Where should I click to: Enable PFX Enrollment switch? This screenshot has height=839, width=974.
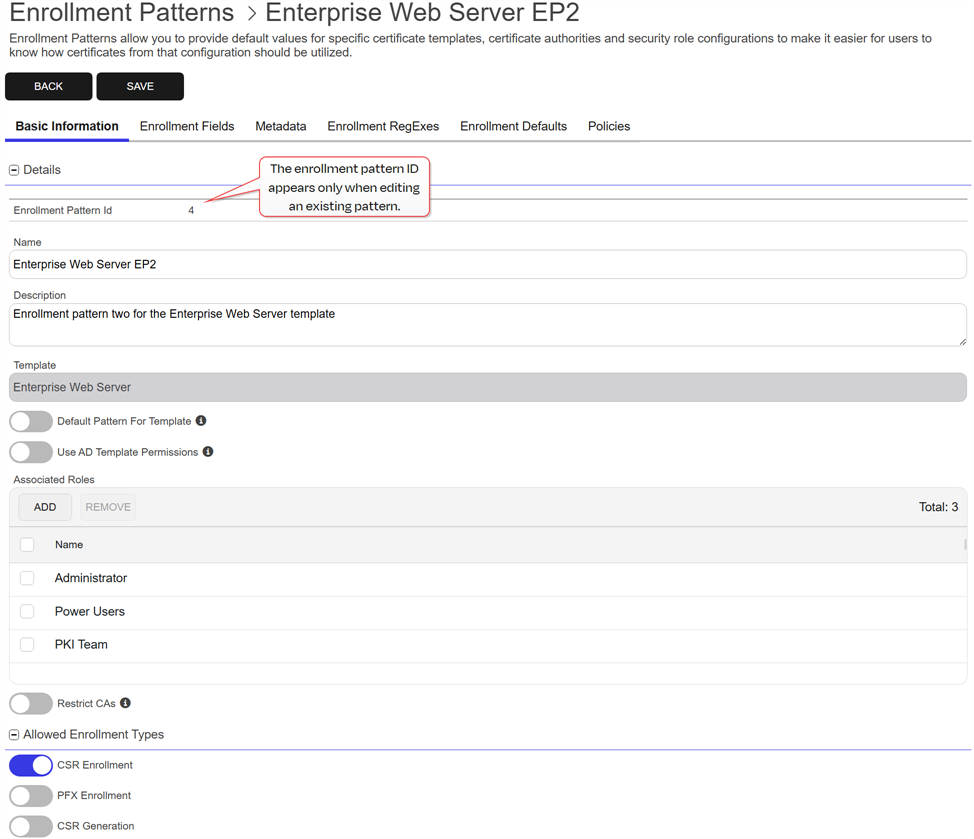tap(31, 796)
